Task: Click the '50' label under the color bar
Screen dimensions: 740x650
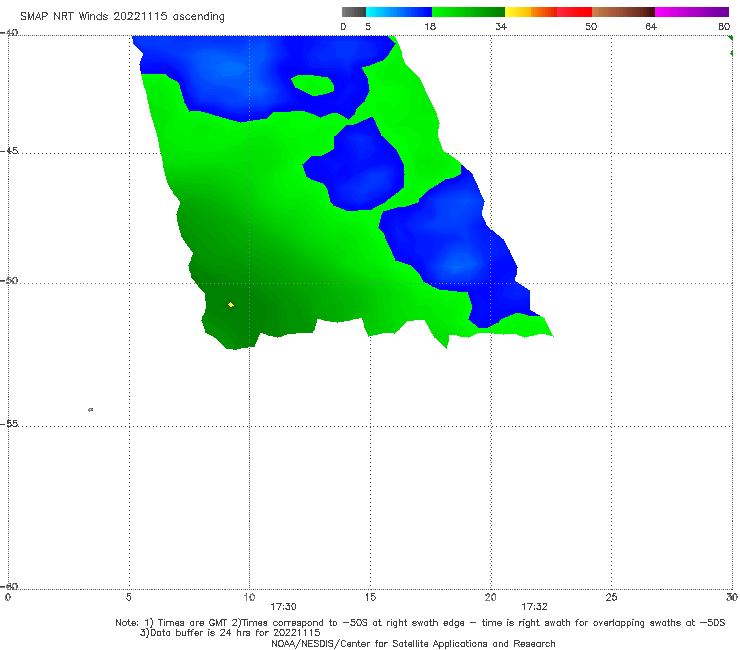Action: pyautogui.click(x=591, y=27)
